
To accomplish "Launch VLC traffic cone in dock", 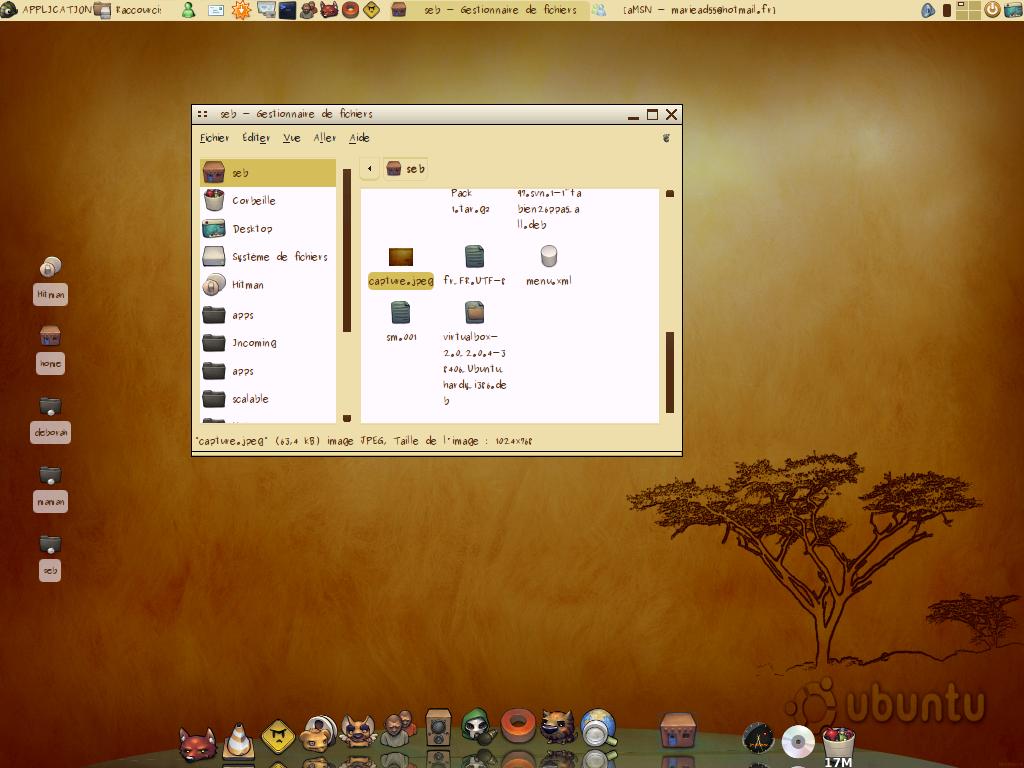I will [238, 740].
